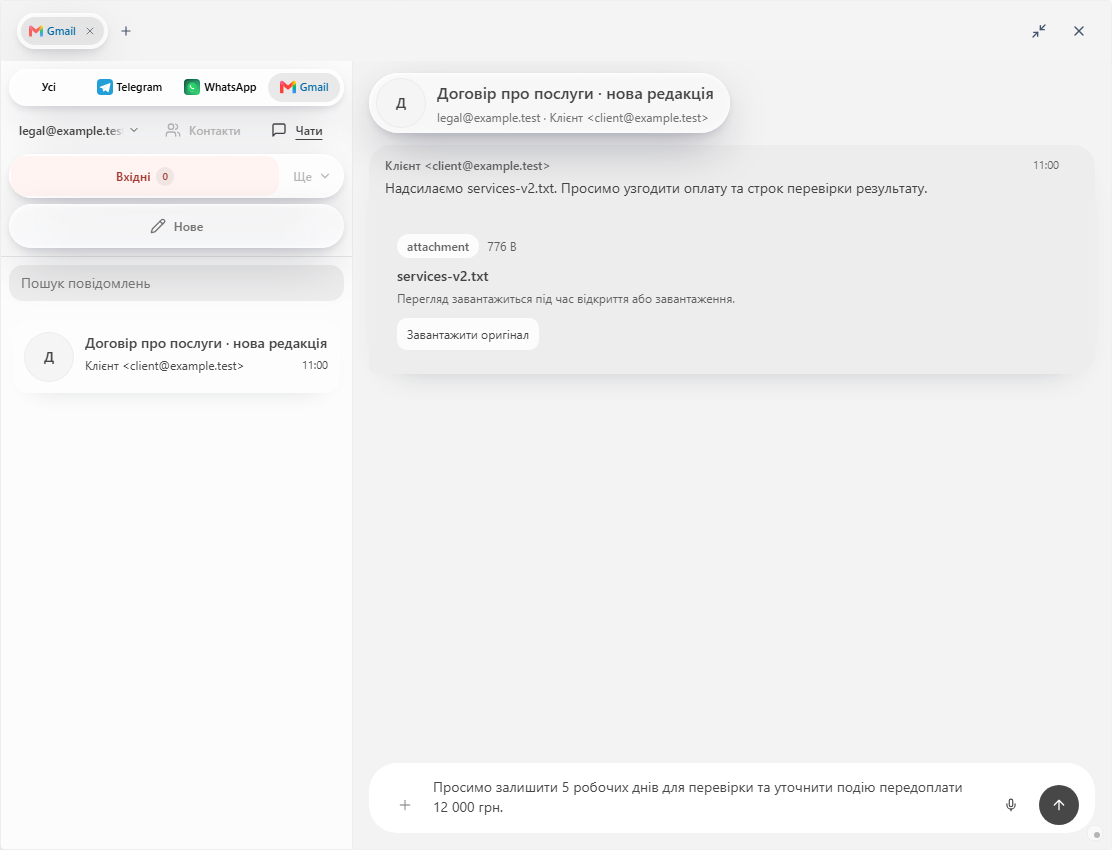
Task: Click the 776 B attachment size text
Action: click(501, 247)
